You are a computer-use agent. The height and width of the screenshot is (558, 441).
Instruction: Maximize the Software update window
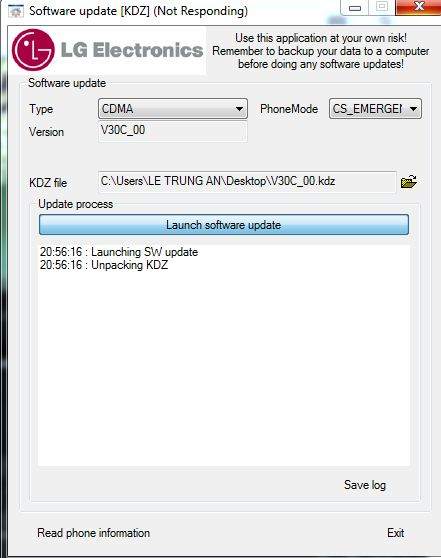[382, 7]
